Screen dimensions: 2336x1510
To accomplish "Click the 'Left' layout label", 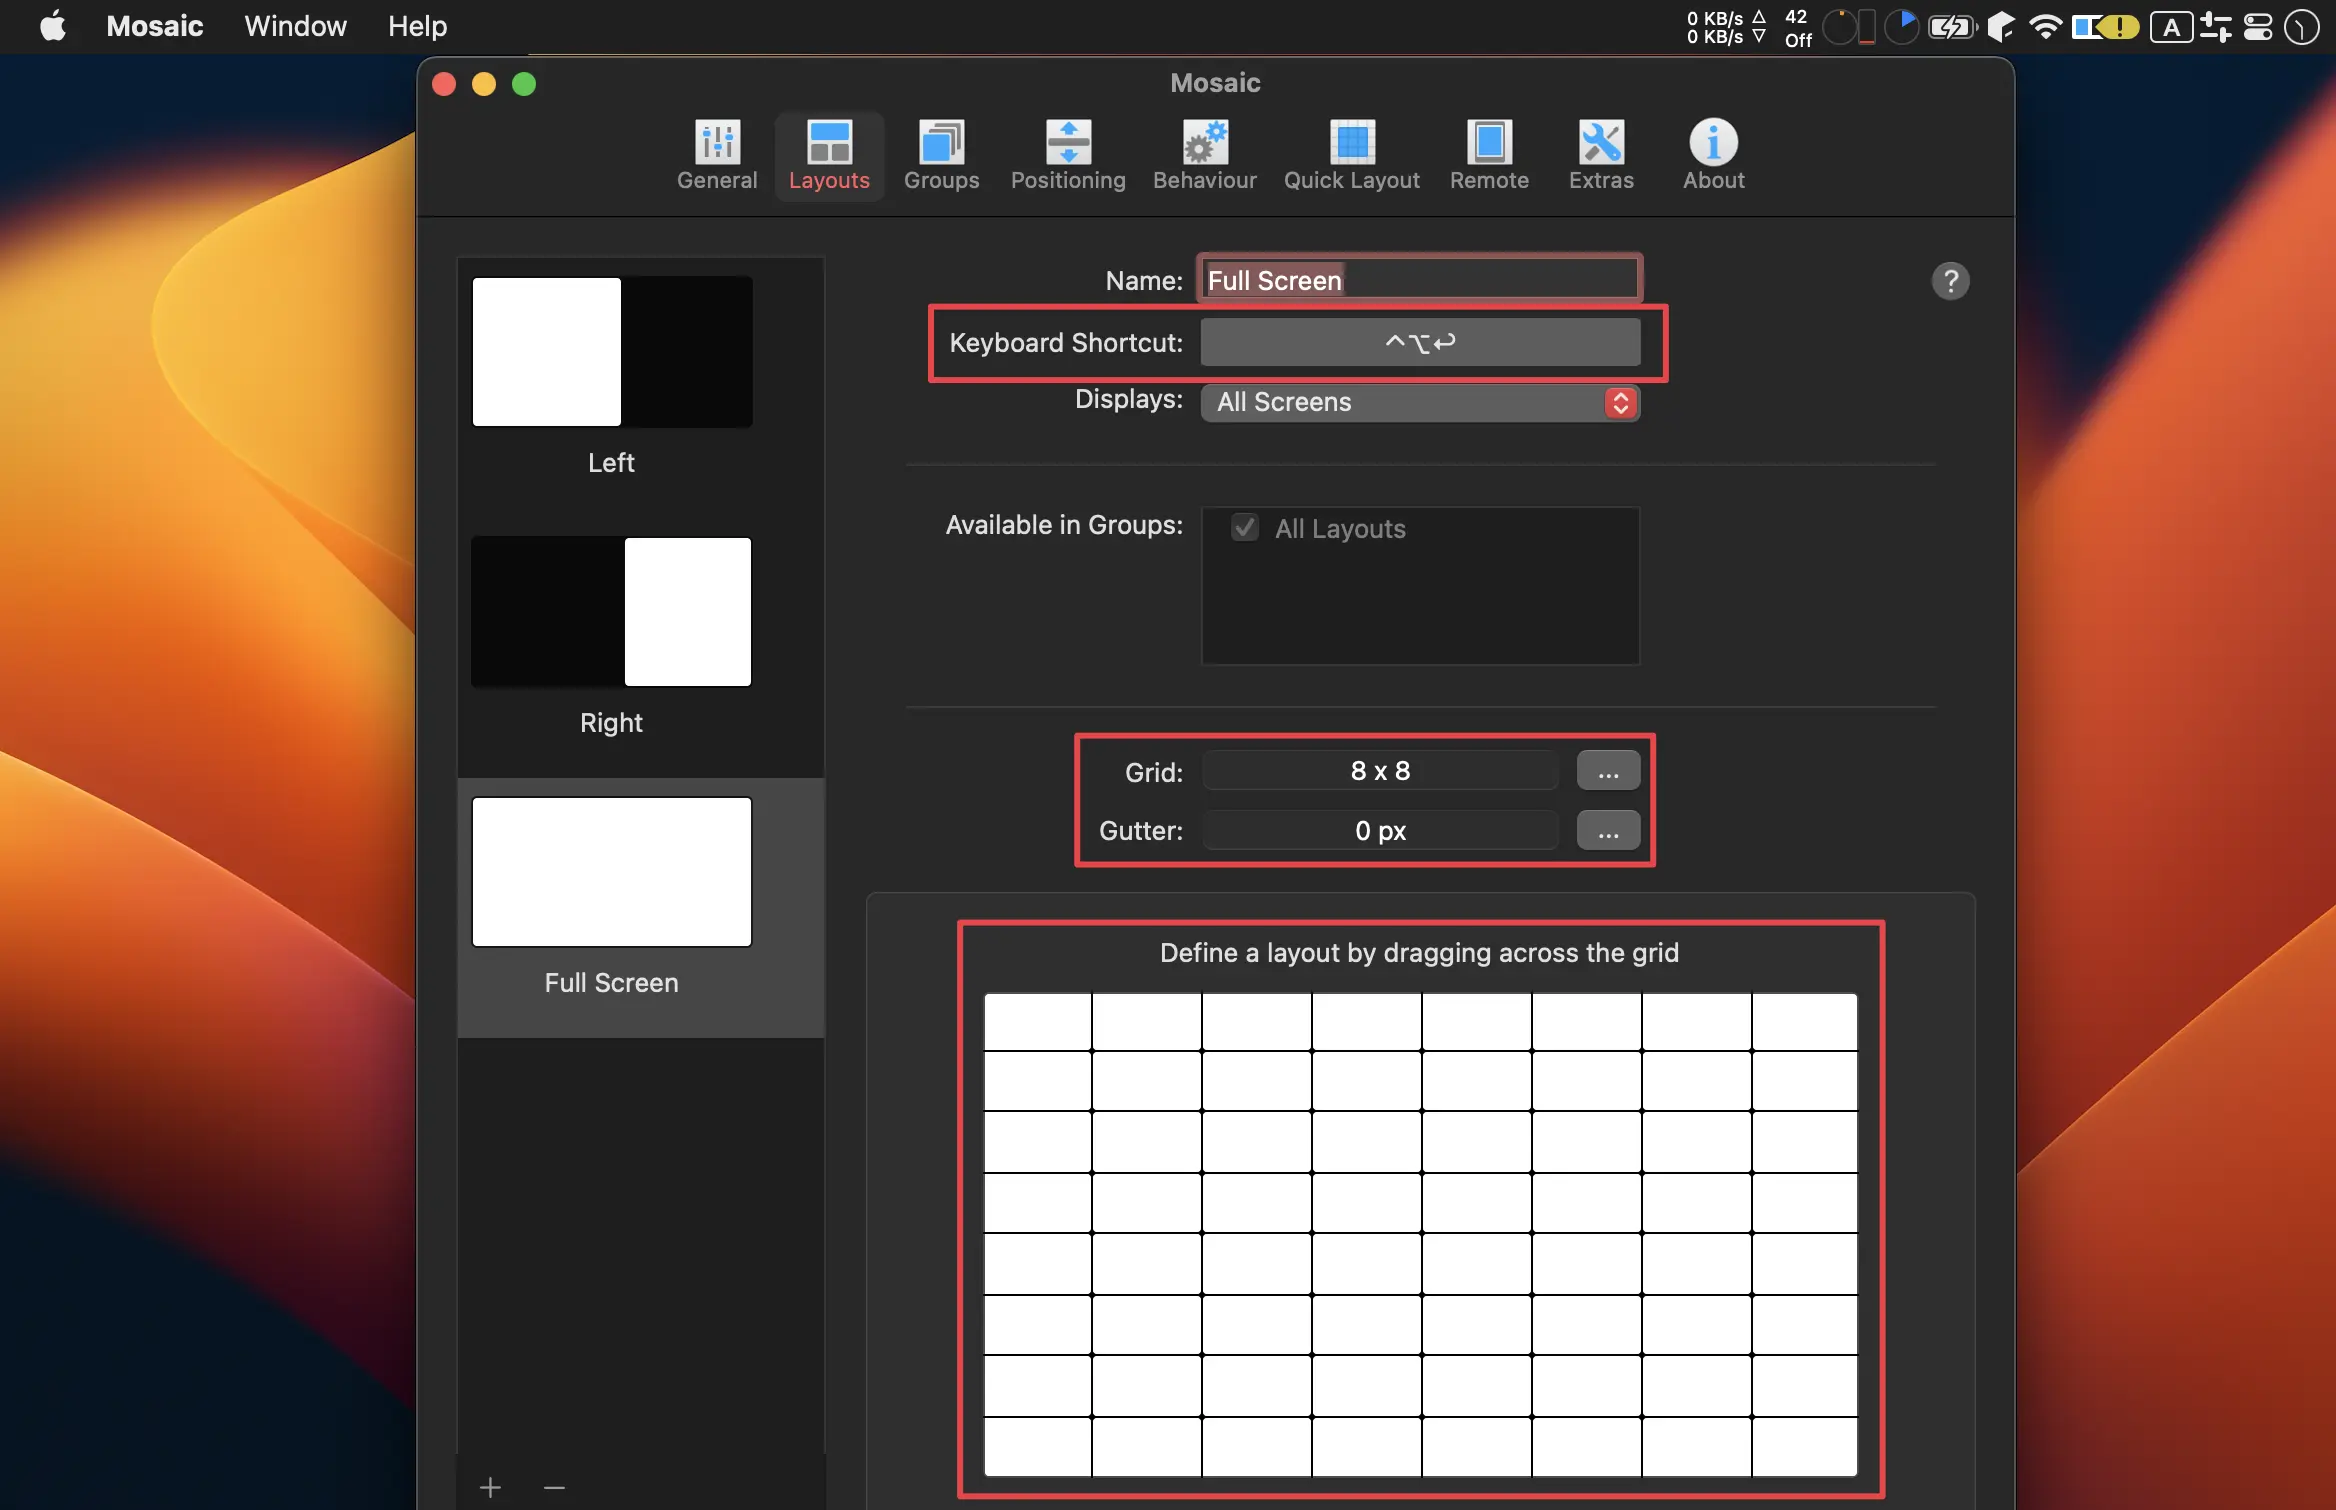I will pos(611,463).
